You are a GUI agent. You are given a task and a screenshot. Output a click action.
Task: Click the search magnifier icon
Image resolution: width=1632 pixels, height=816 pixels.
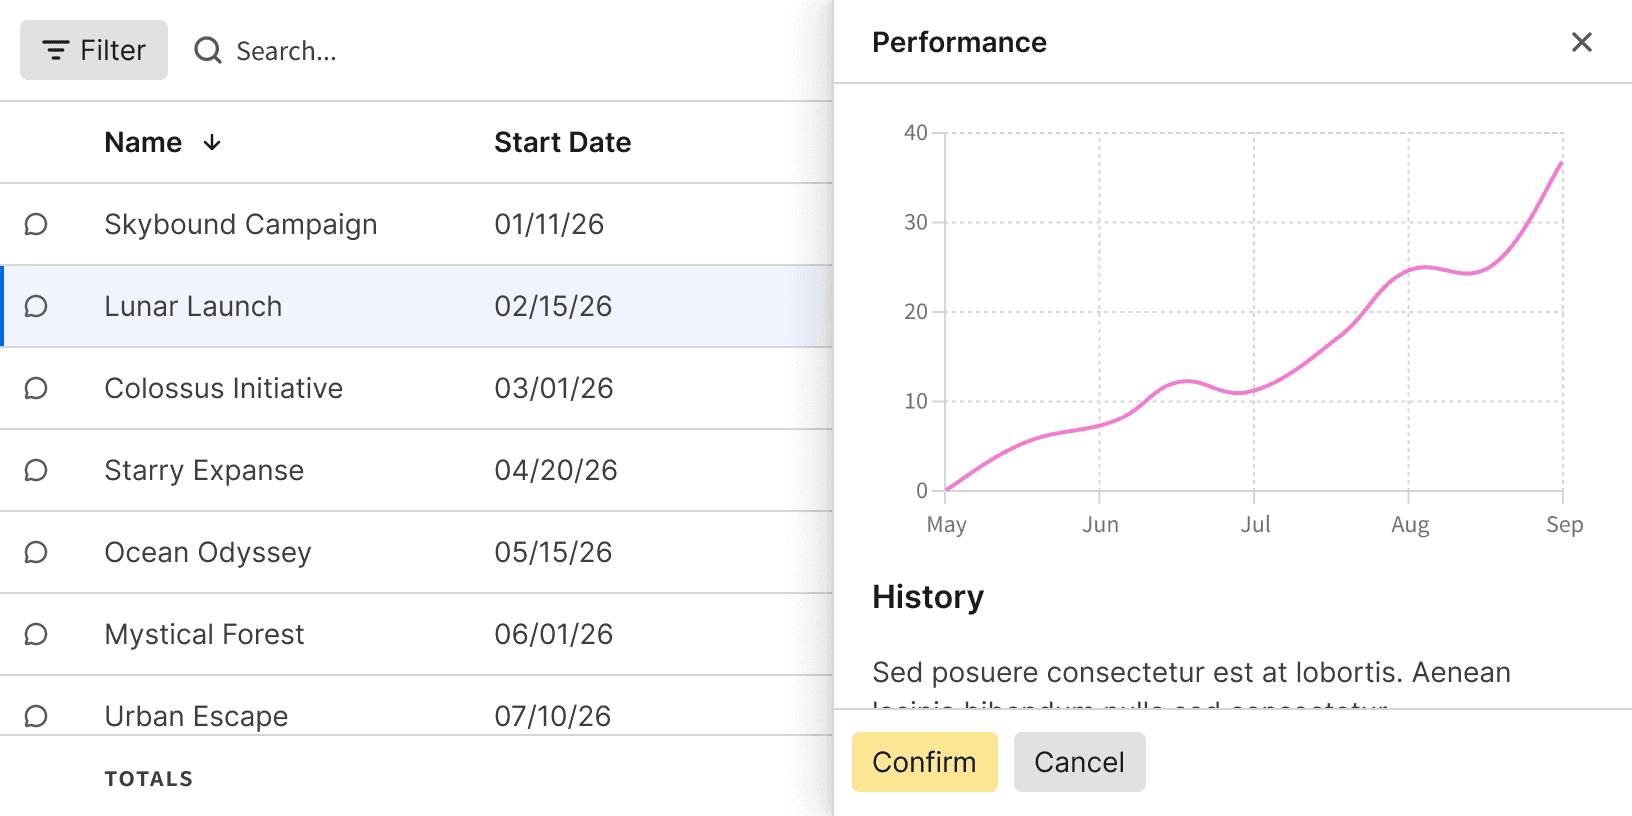208,50
